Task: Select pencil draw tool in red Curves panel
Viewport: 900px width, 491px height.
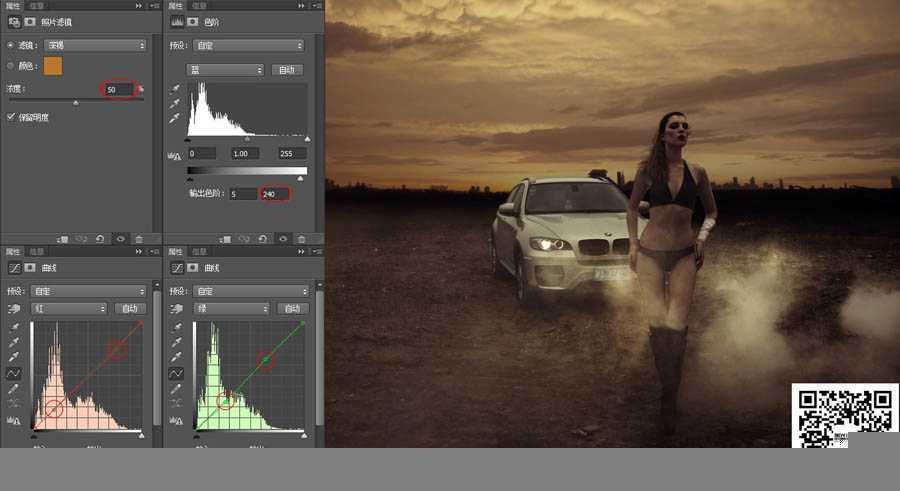Action: (x=13, y=389)
